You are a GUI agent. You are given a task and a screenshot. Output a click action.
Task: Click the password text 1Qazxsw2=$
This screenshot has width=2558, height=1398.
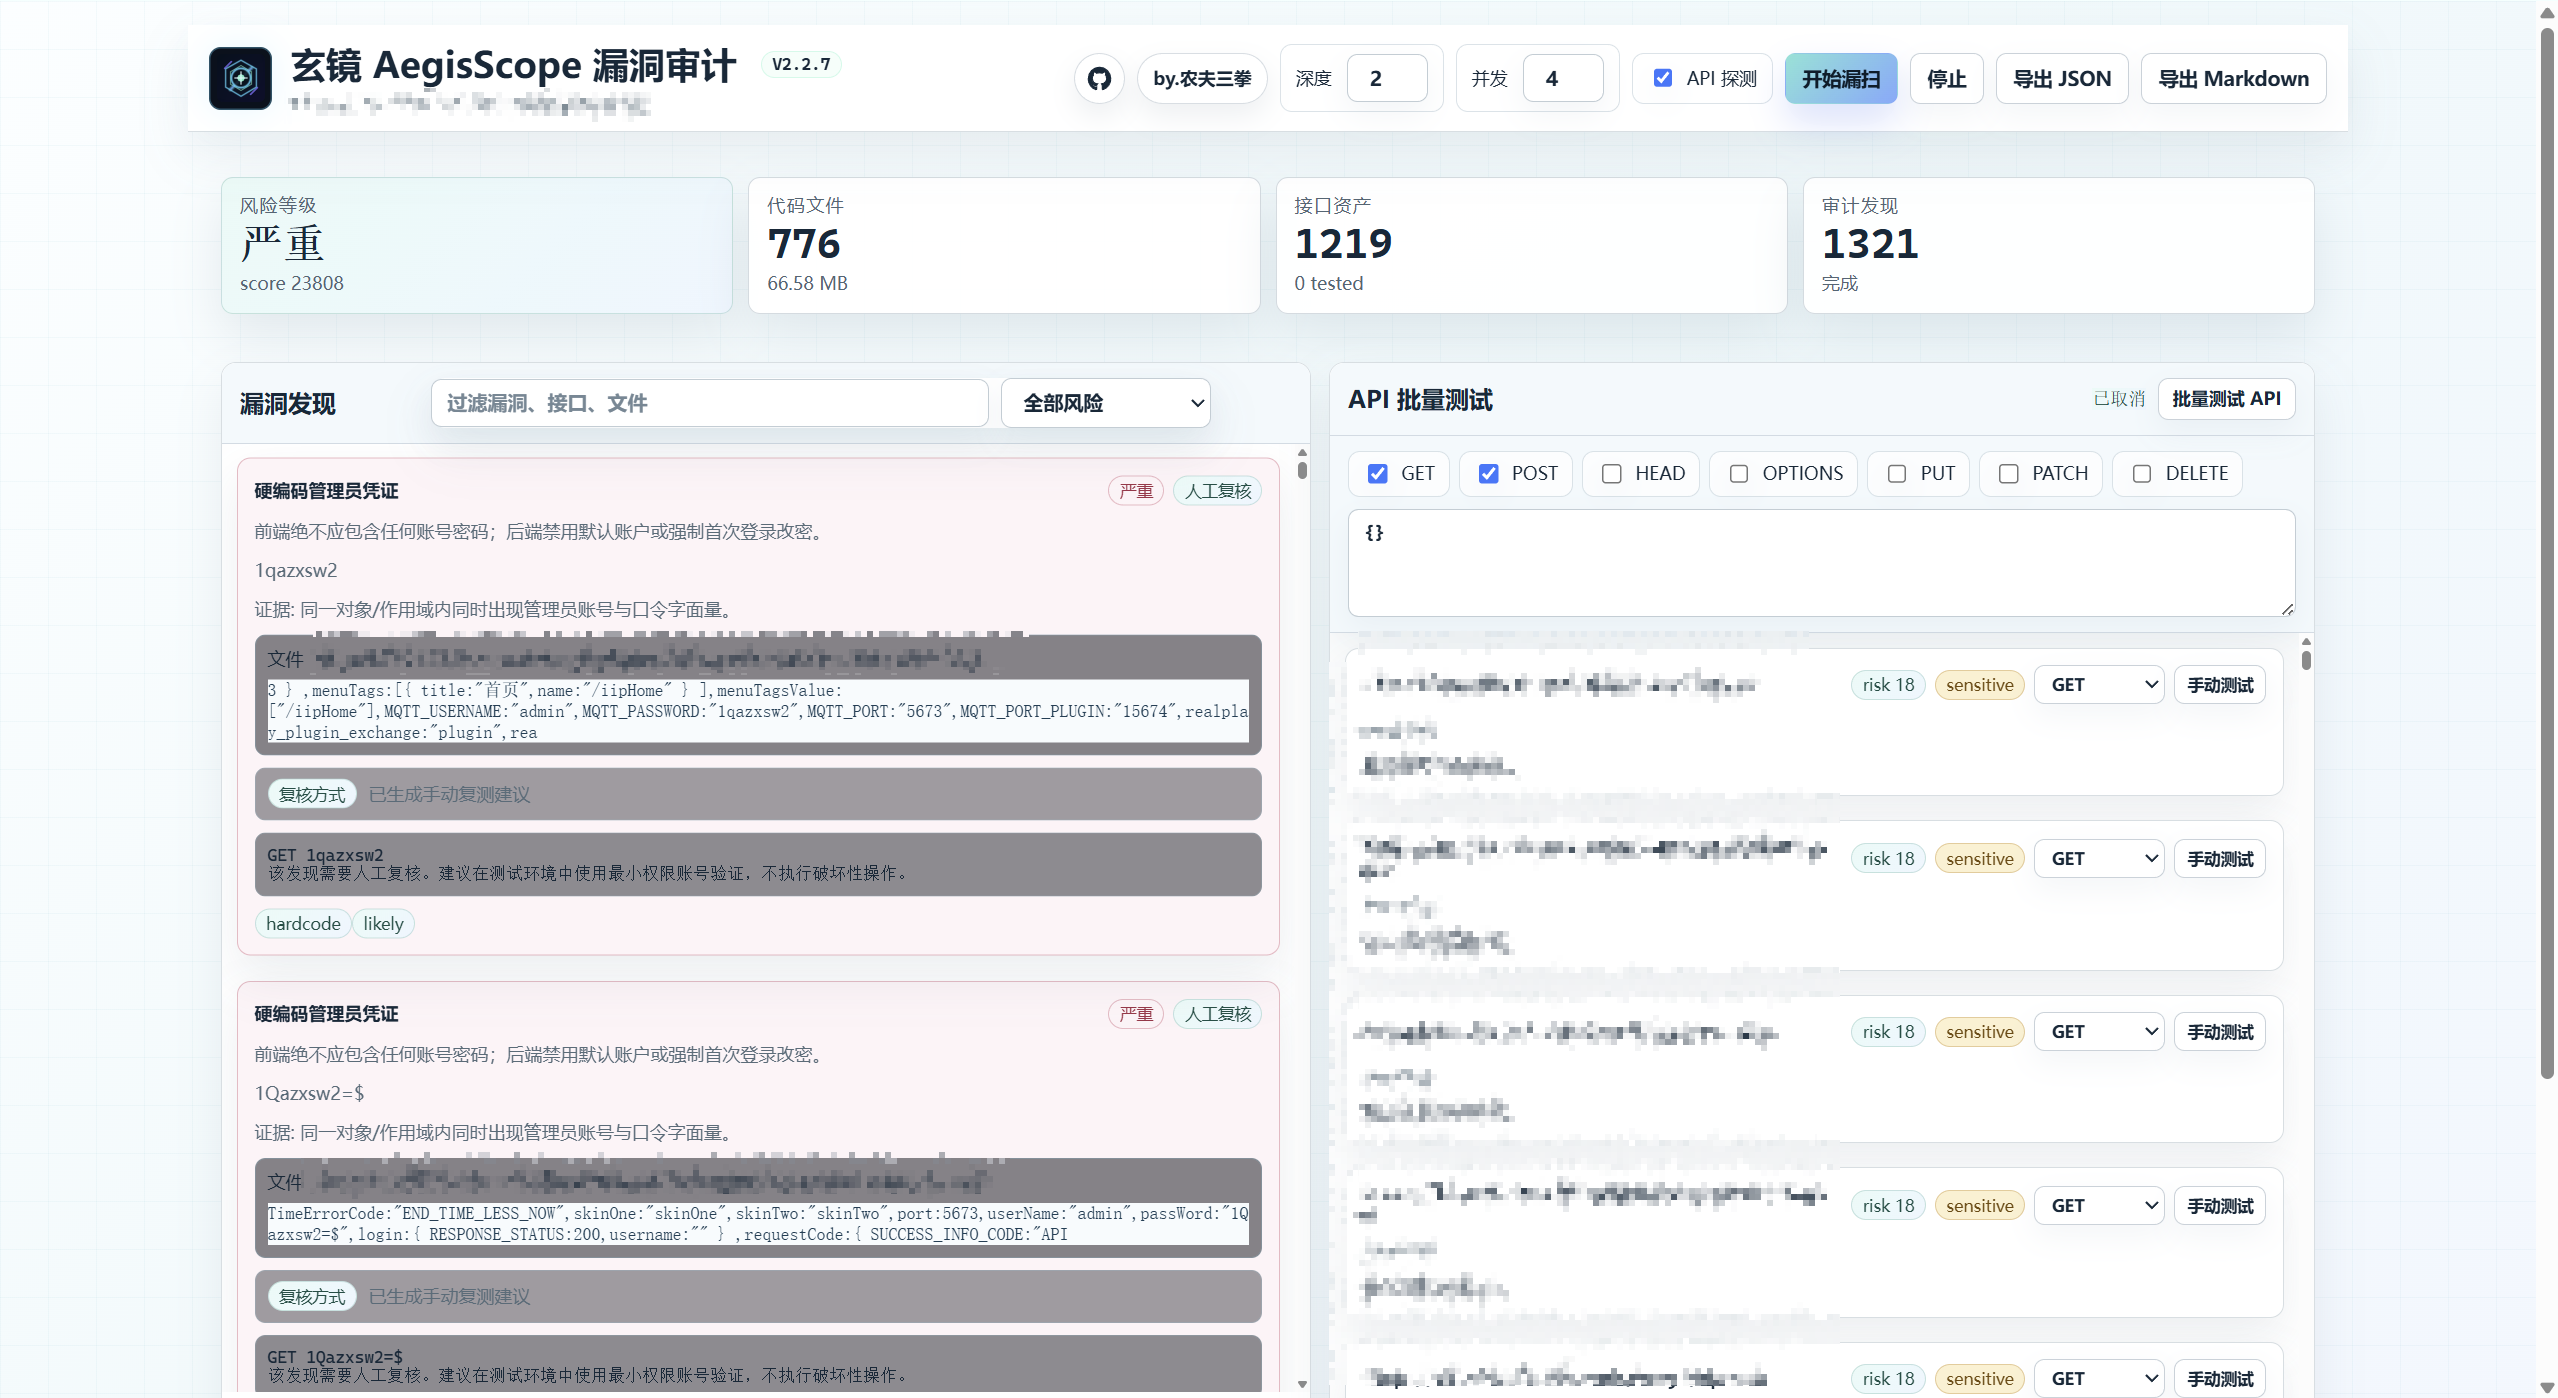[x=310, y=1093]
